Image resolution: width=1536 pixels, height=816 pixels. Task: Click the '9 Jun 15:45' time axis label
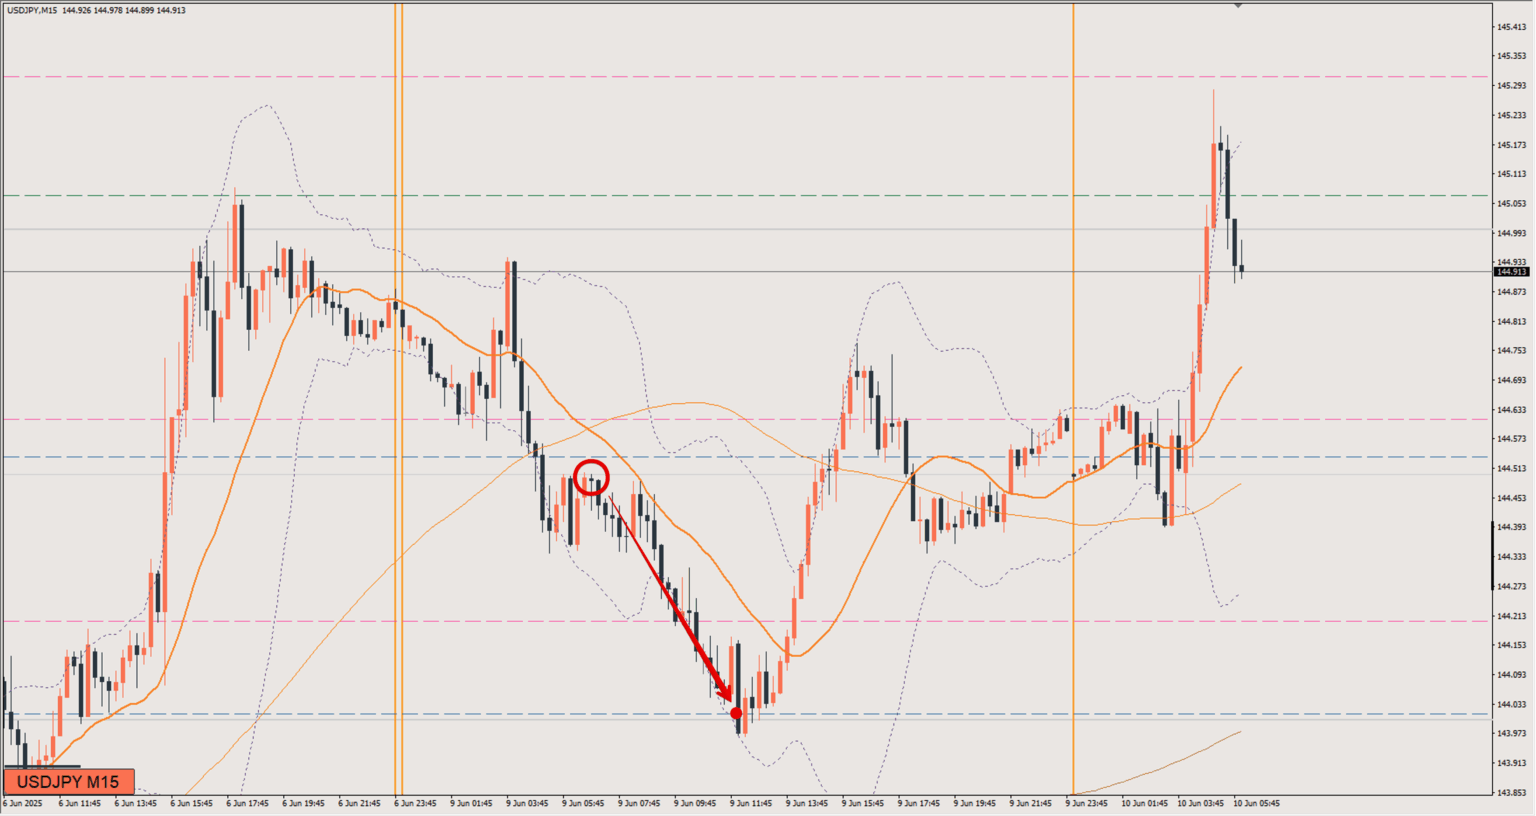tap(864, 803)
